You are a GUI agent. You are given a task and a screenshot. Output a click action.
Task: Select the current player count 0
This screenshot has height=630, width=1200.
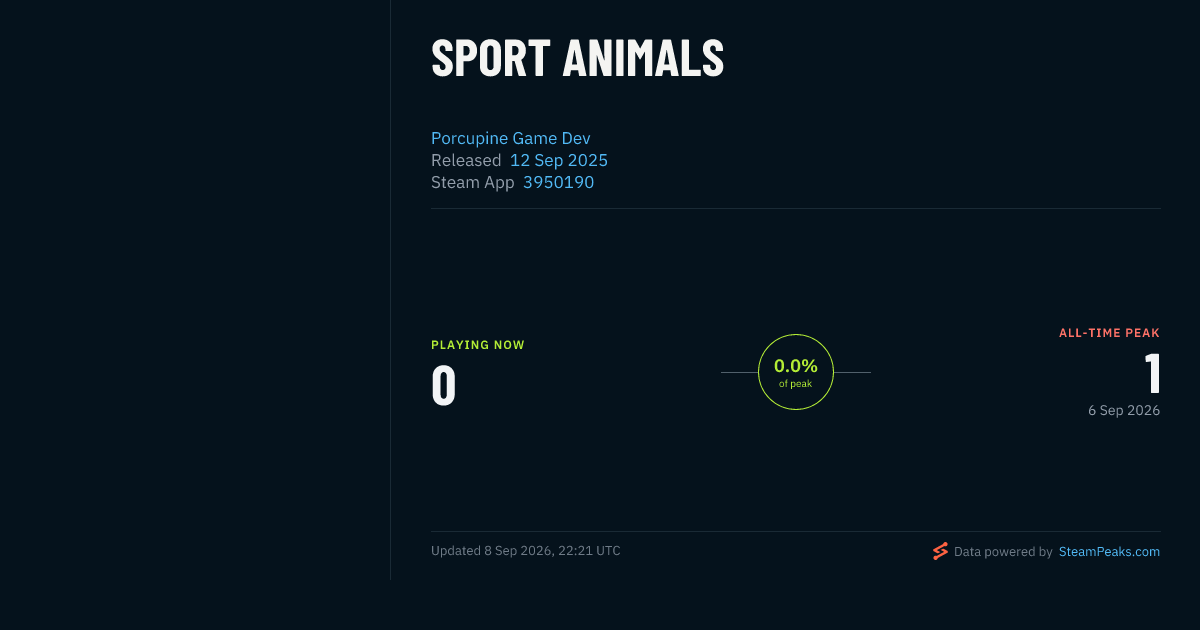coord(444,386)
